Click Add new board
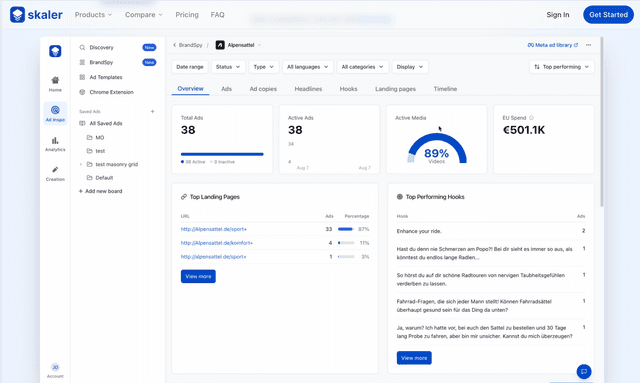 coord(100,191)
